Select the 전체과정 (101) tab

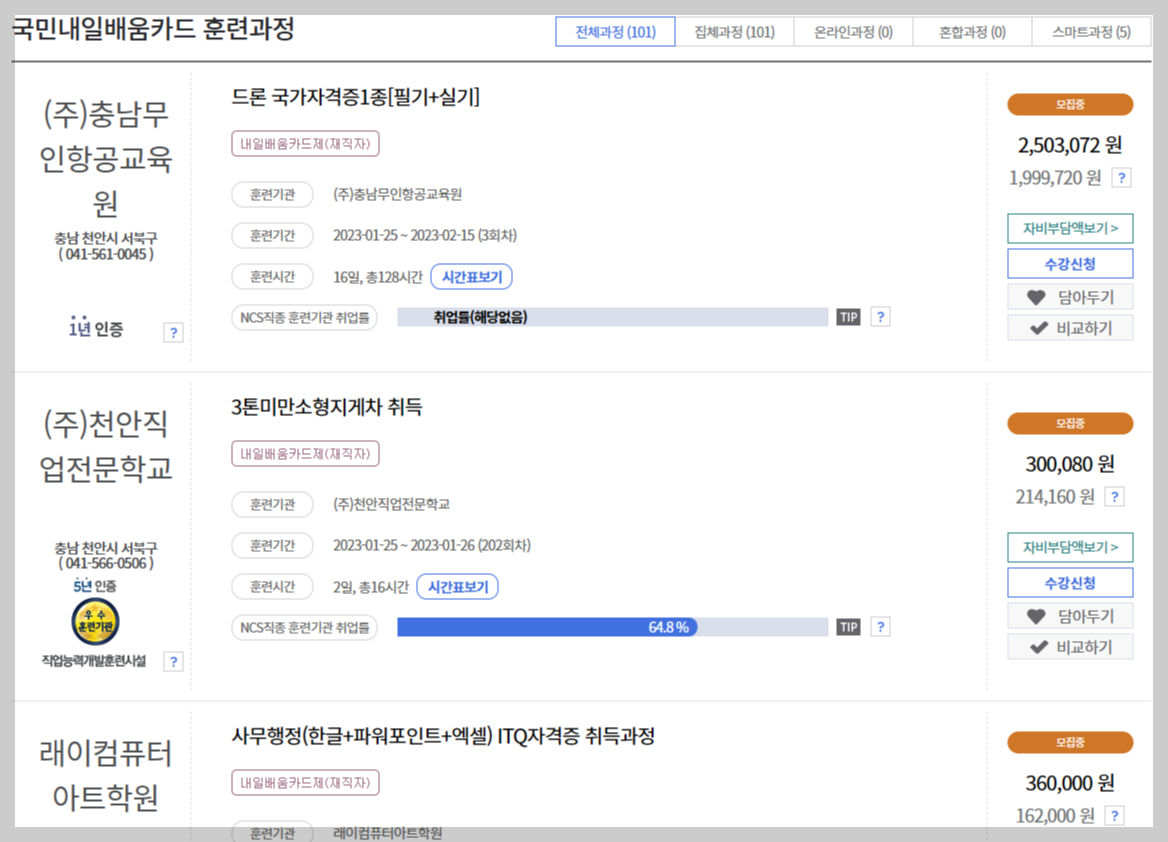click(615, 32)
